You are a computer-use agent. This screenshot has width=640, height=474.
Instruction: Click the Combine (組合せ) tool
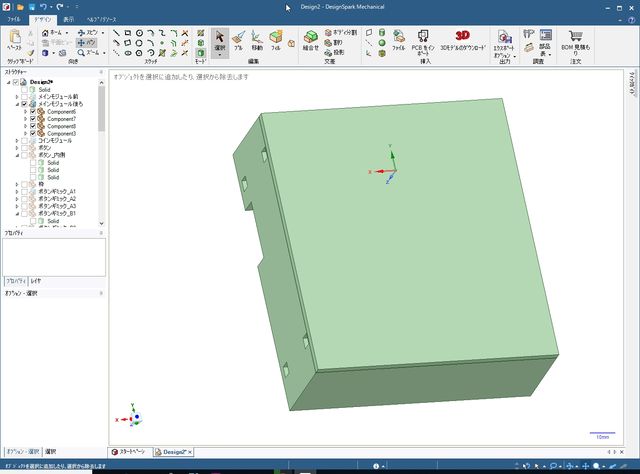coord(311,41)
